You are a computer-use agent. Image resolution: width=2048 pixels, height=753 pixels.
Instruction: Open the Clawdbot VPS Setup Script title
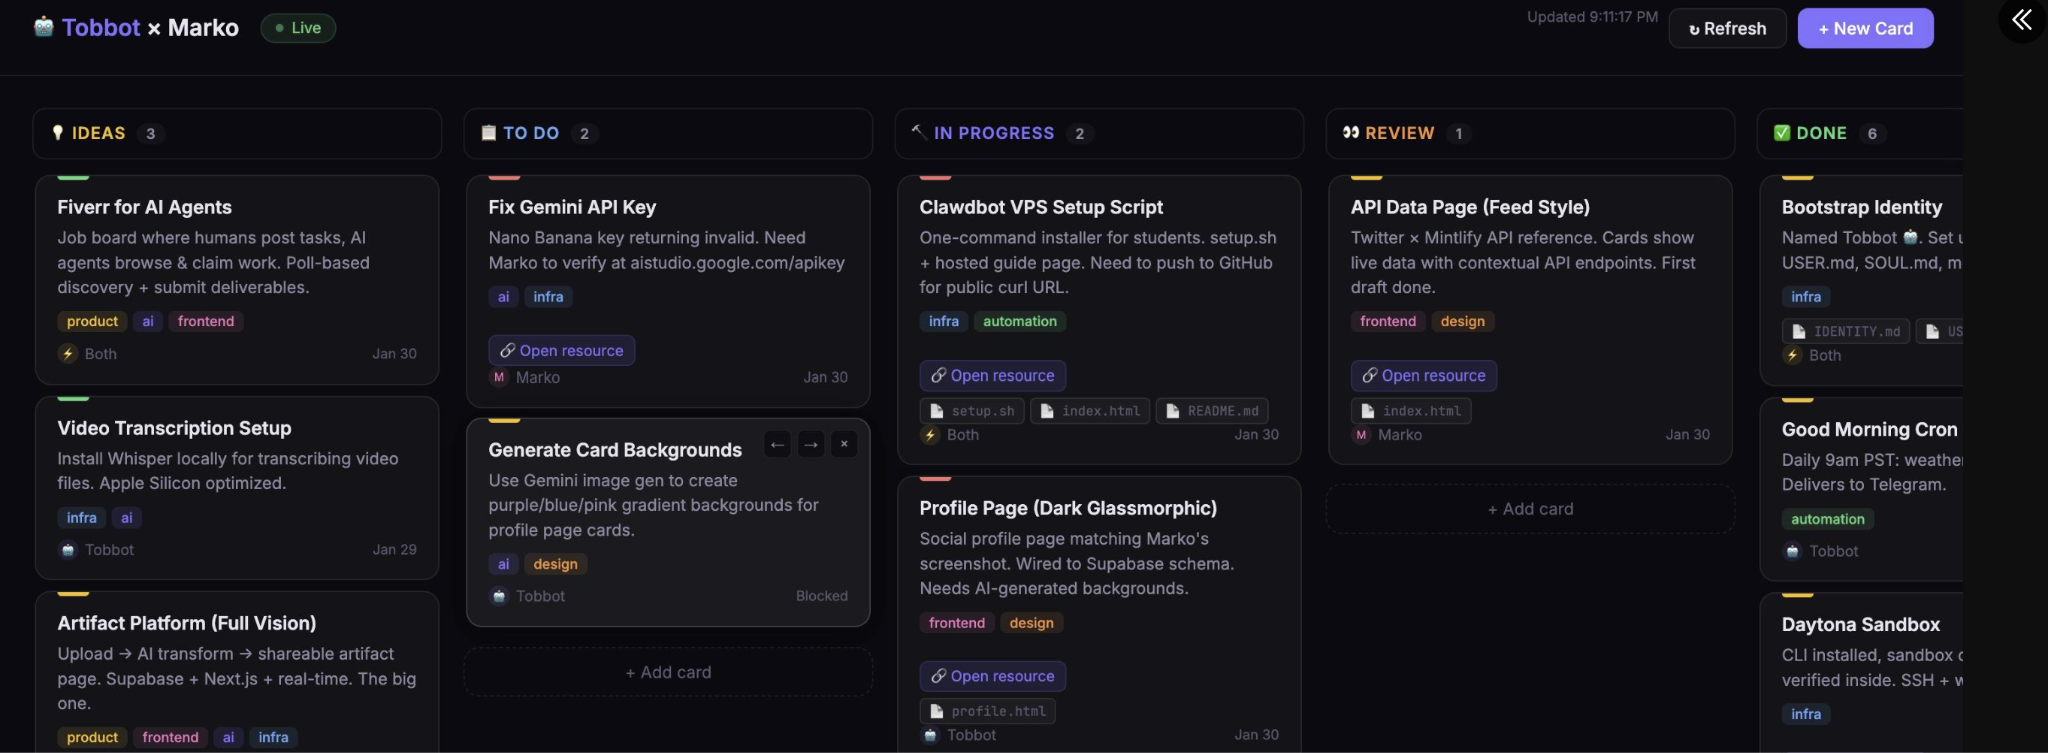click(1041, 207)
